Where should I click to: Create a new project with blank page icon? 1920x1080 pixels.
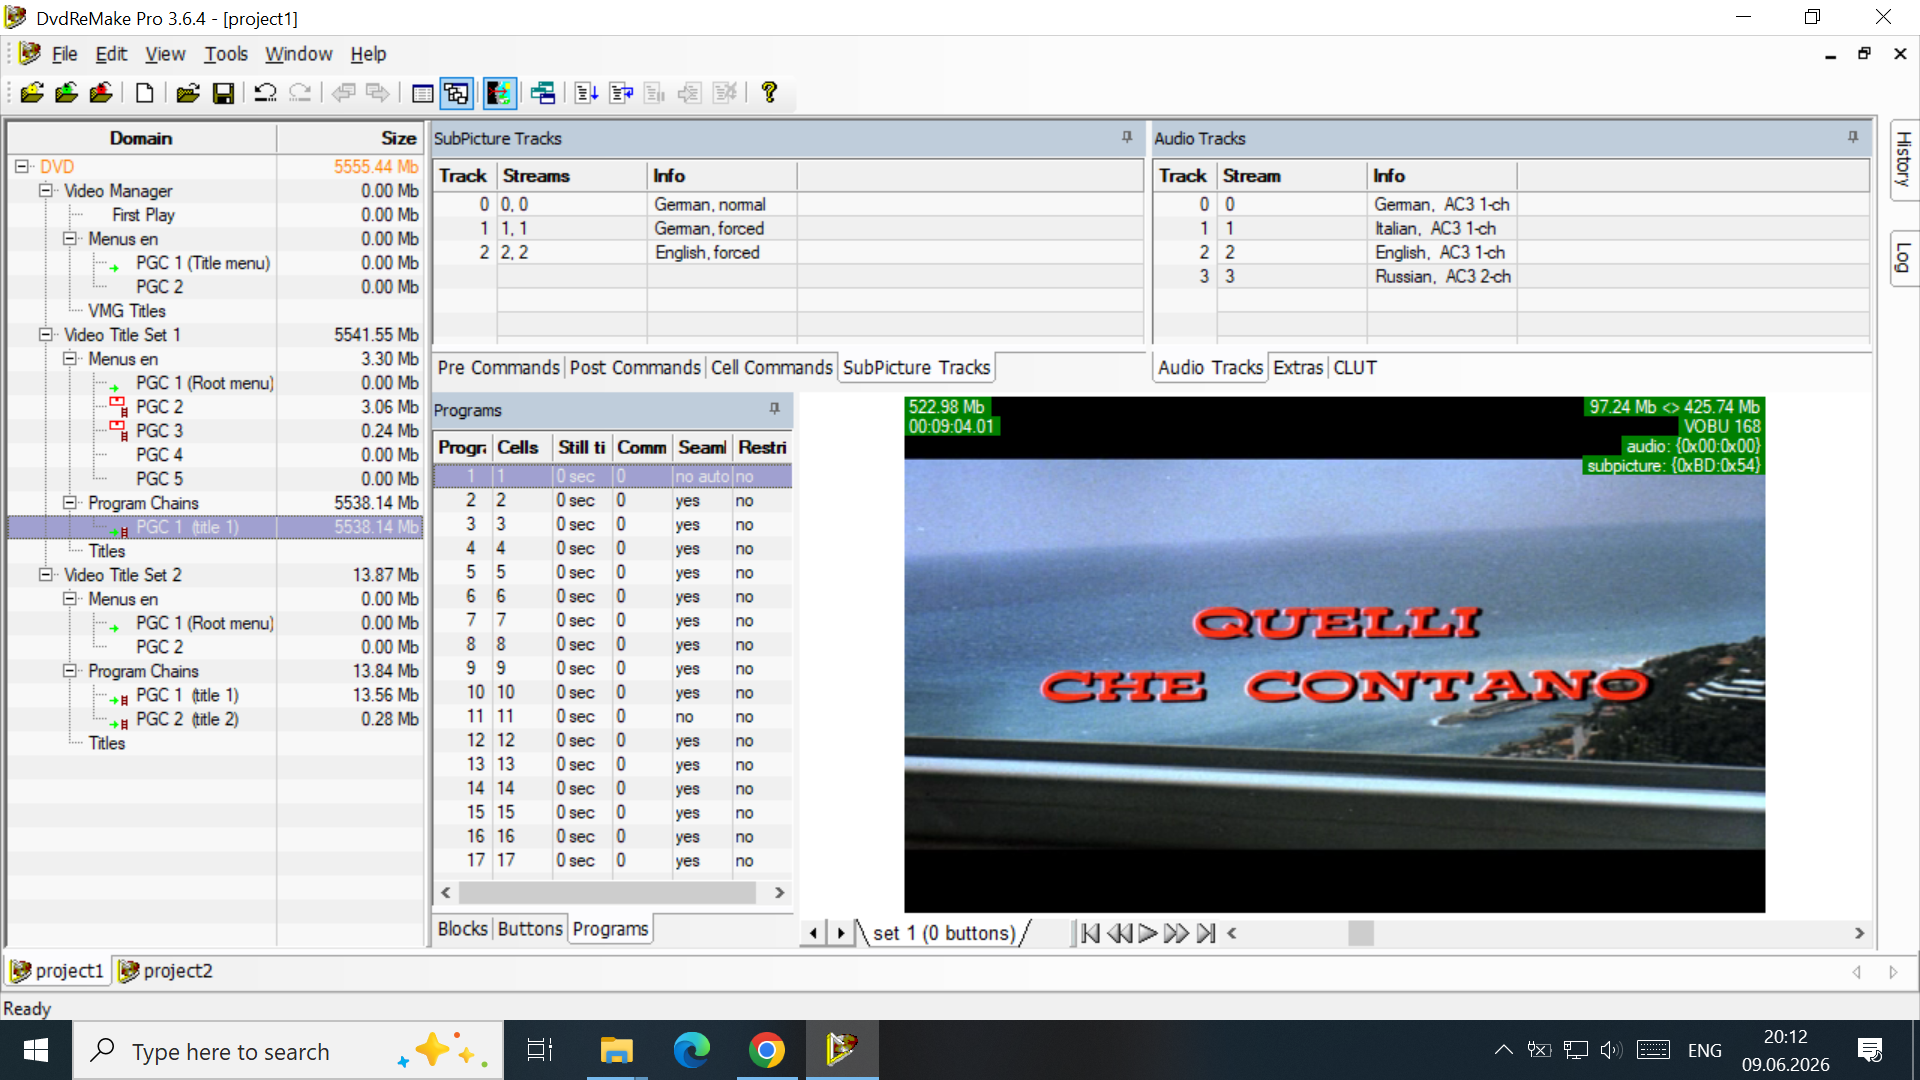click(144, 93)
